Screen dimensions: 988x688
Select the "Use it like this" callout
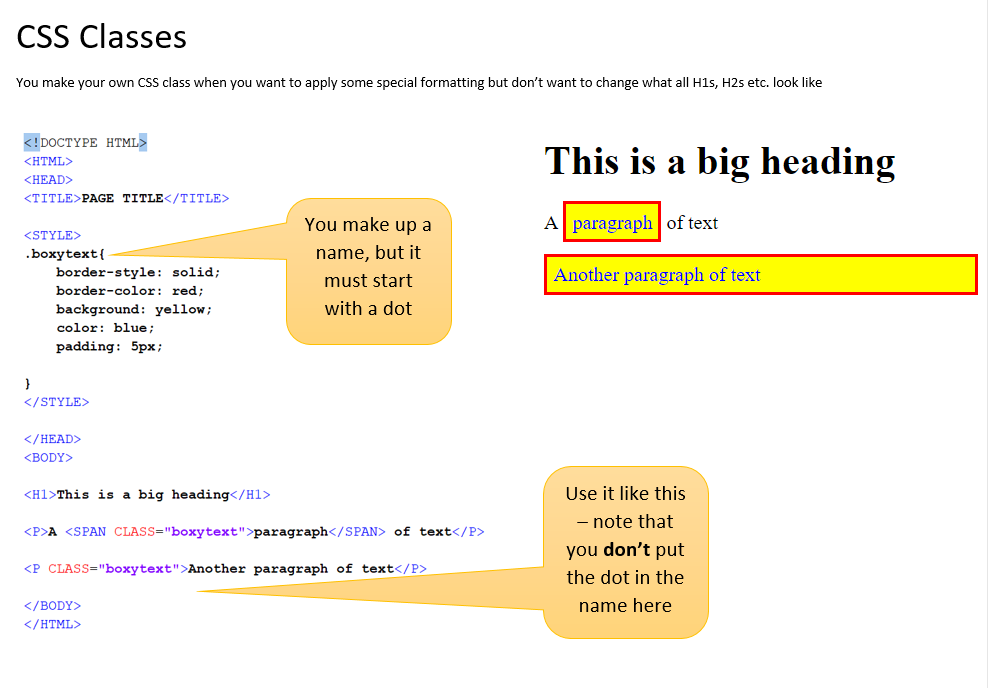pos(625,550)
